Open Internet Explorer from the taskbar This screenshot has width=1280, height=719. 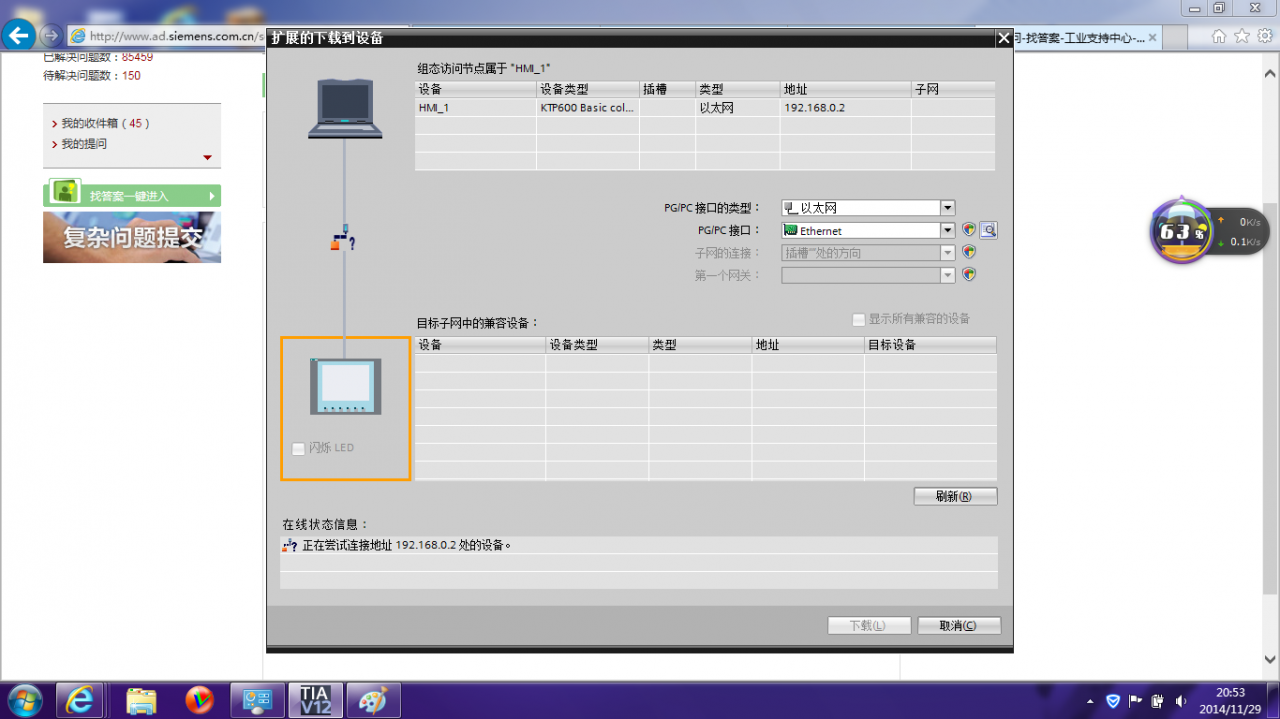point(79,700)
